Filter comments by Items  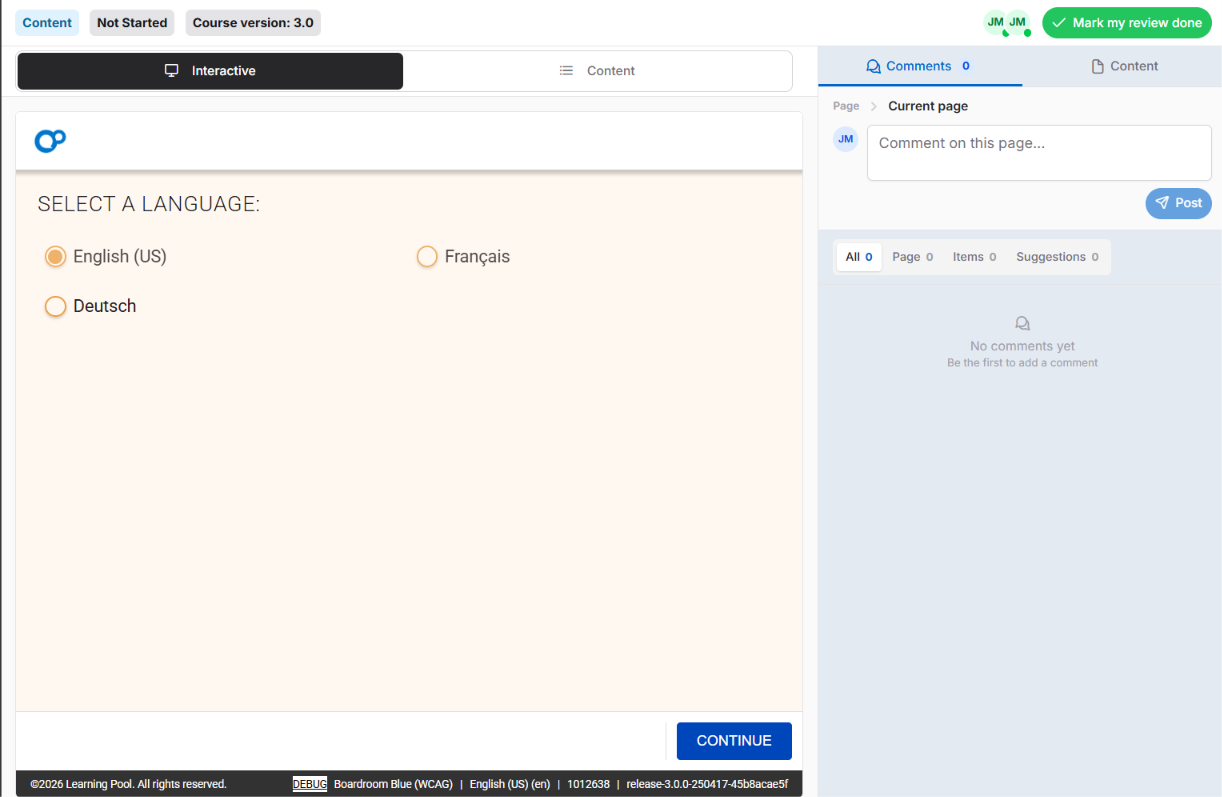(x=974, y=257)
